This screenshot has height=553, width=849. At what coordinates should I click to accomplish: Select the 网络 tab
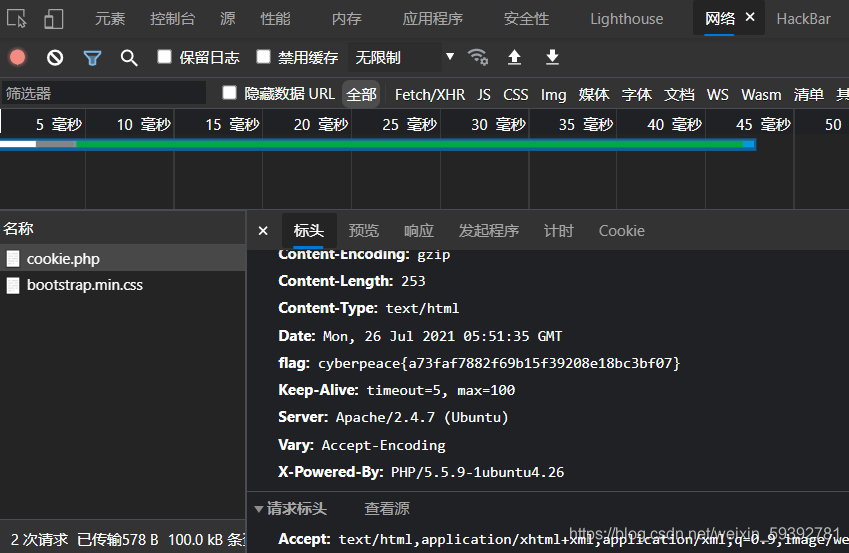(720, 19)
